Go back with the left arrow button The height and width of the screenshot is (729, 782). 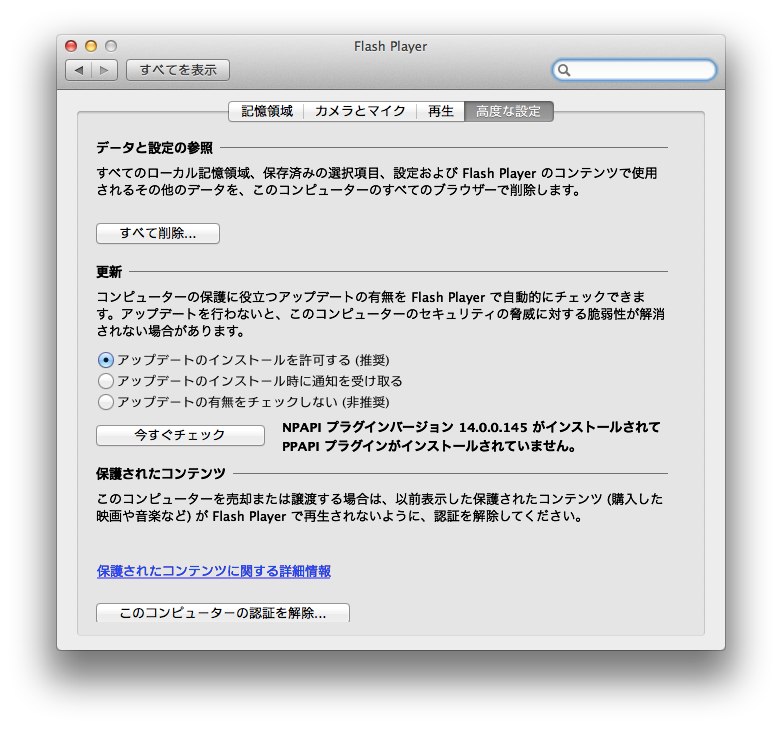pyautogui.click(x=78, y=70)
